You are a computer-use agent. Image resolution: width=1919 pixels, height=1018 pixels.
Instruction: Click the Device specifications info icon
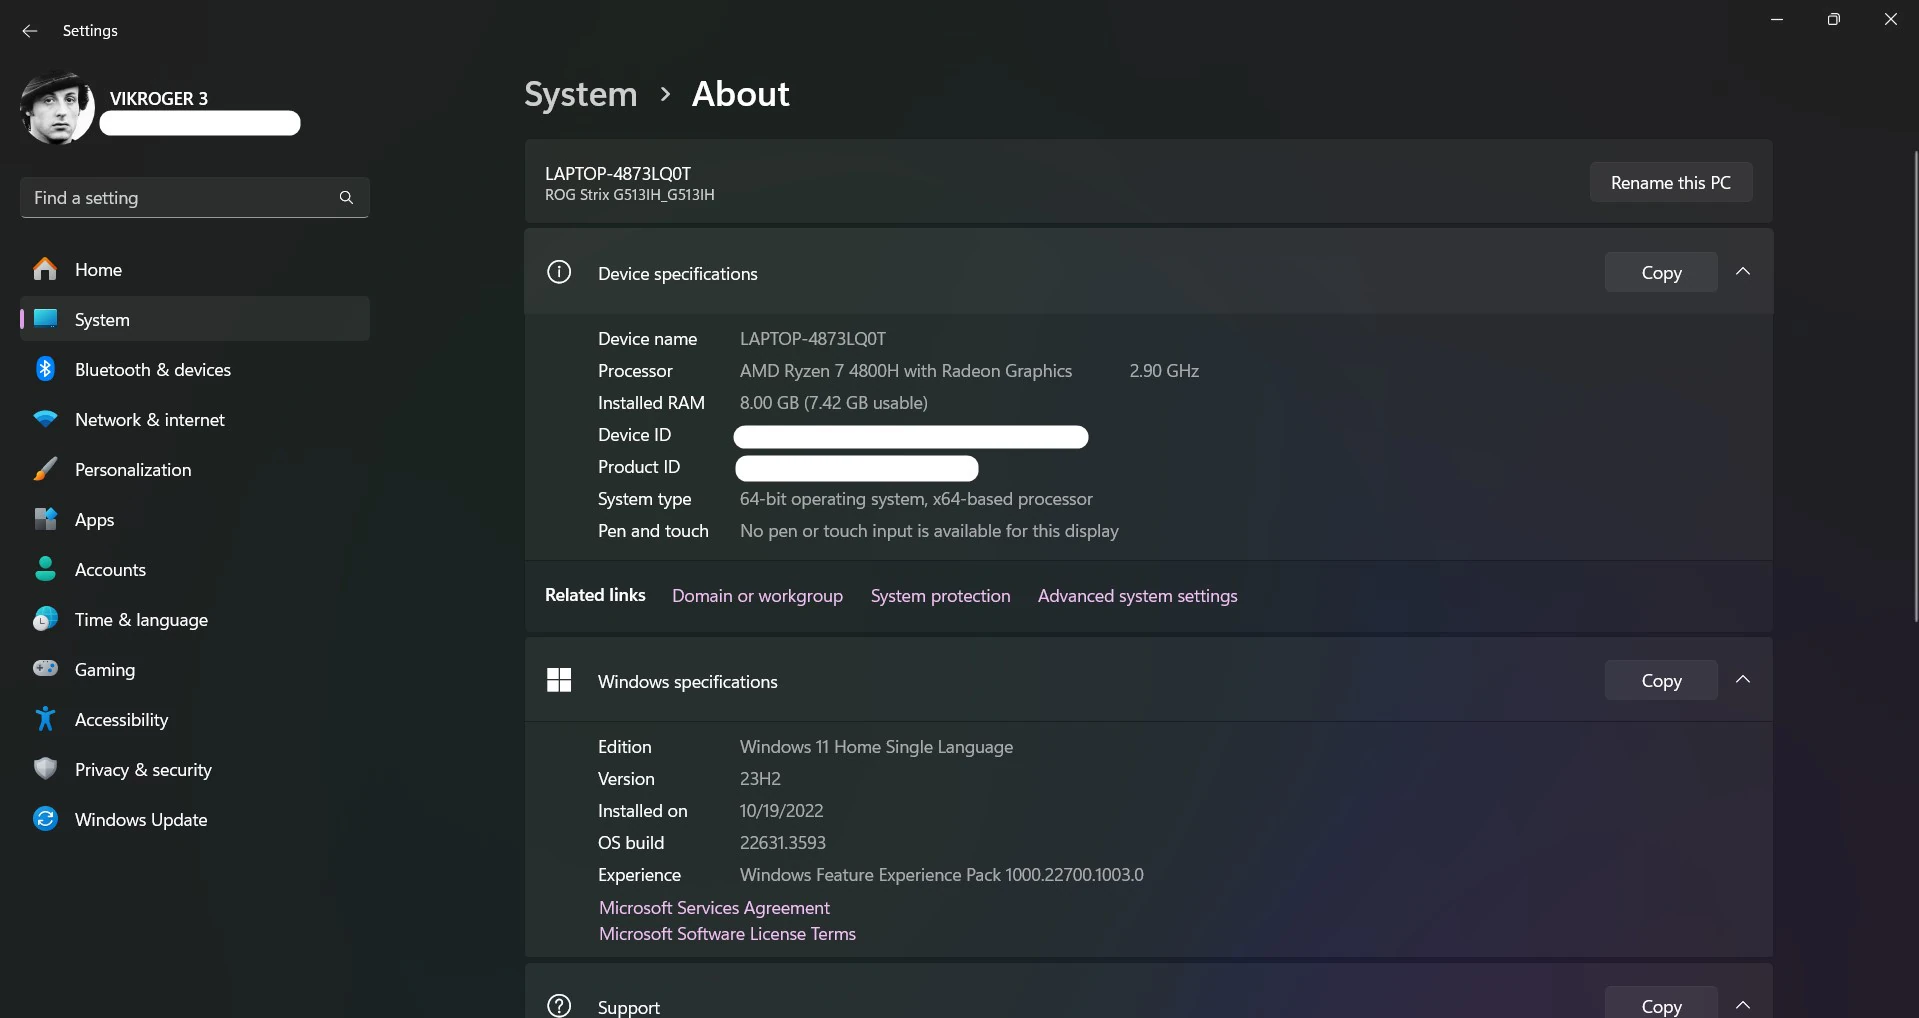[559, 272]
